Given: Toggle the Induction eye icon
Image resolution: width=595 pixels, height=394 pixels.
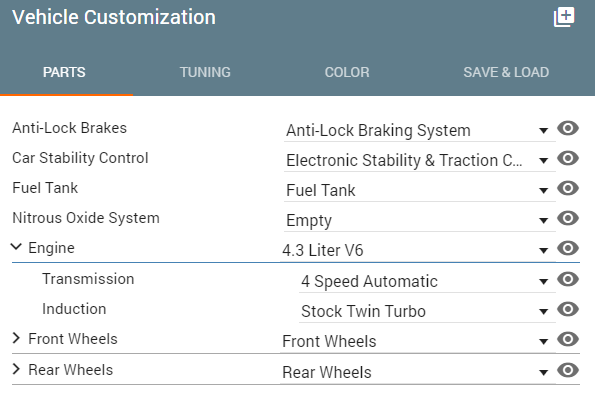Looking at the screenshot, I should (x=568, y=309).
